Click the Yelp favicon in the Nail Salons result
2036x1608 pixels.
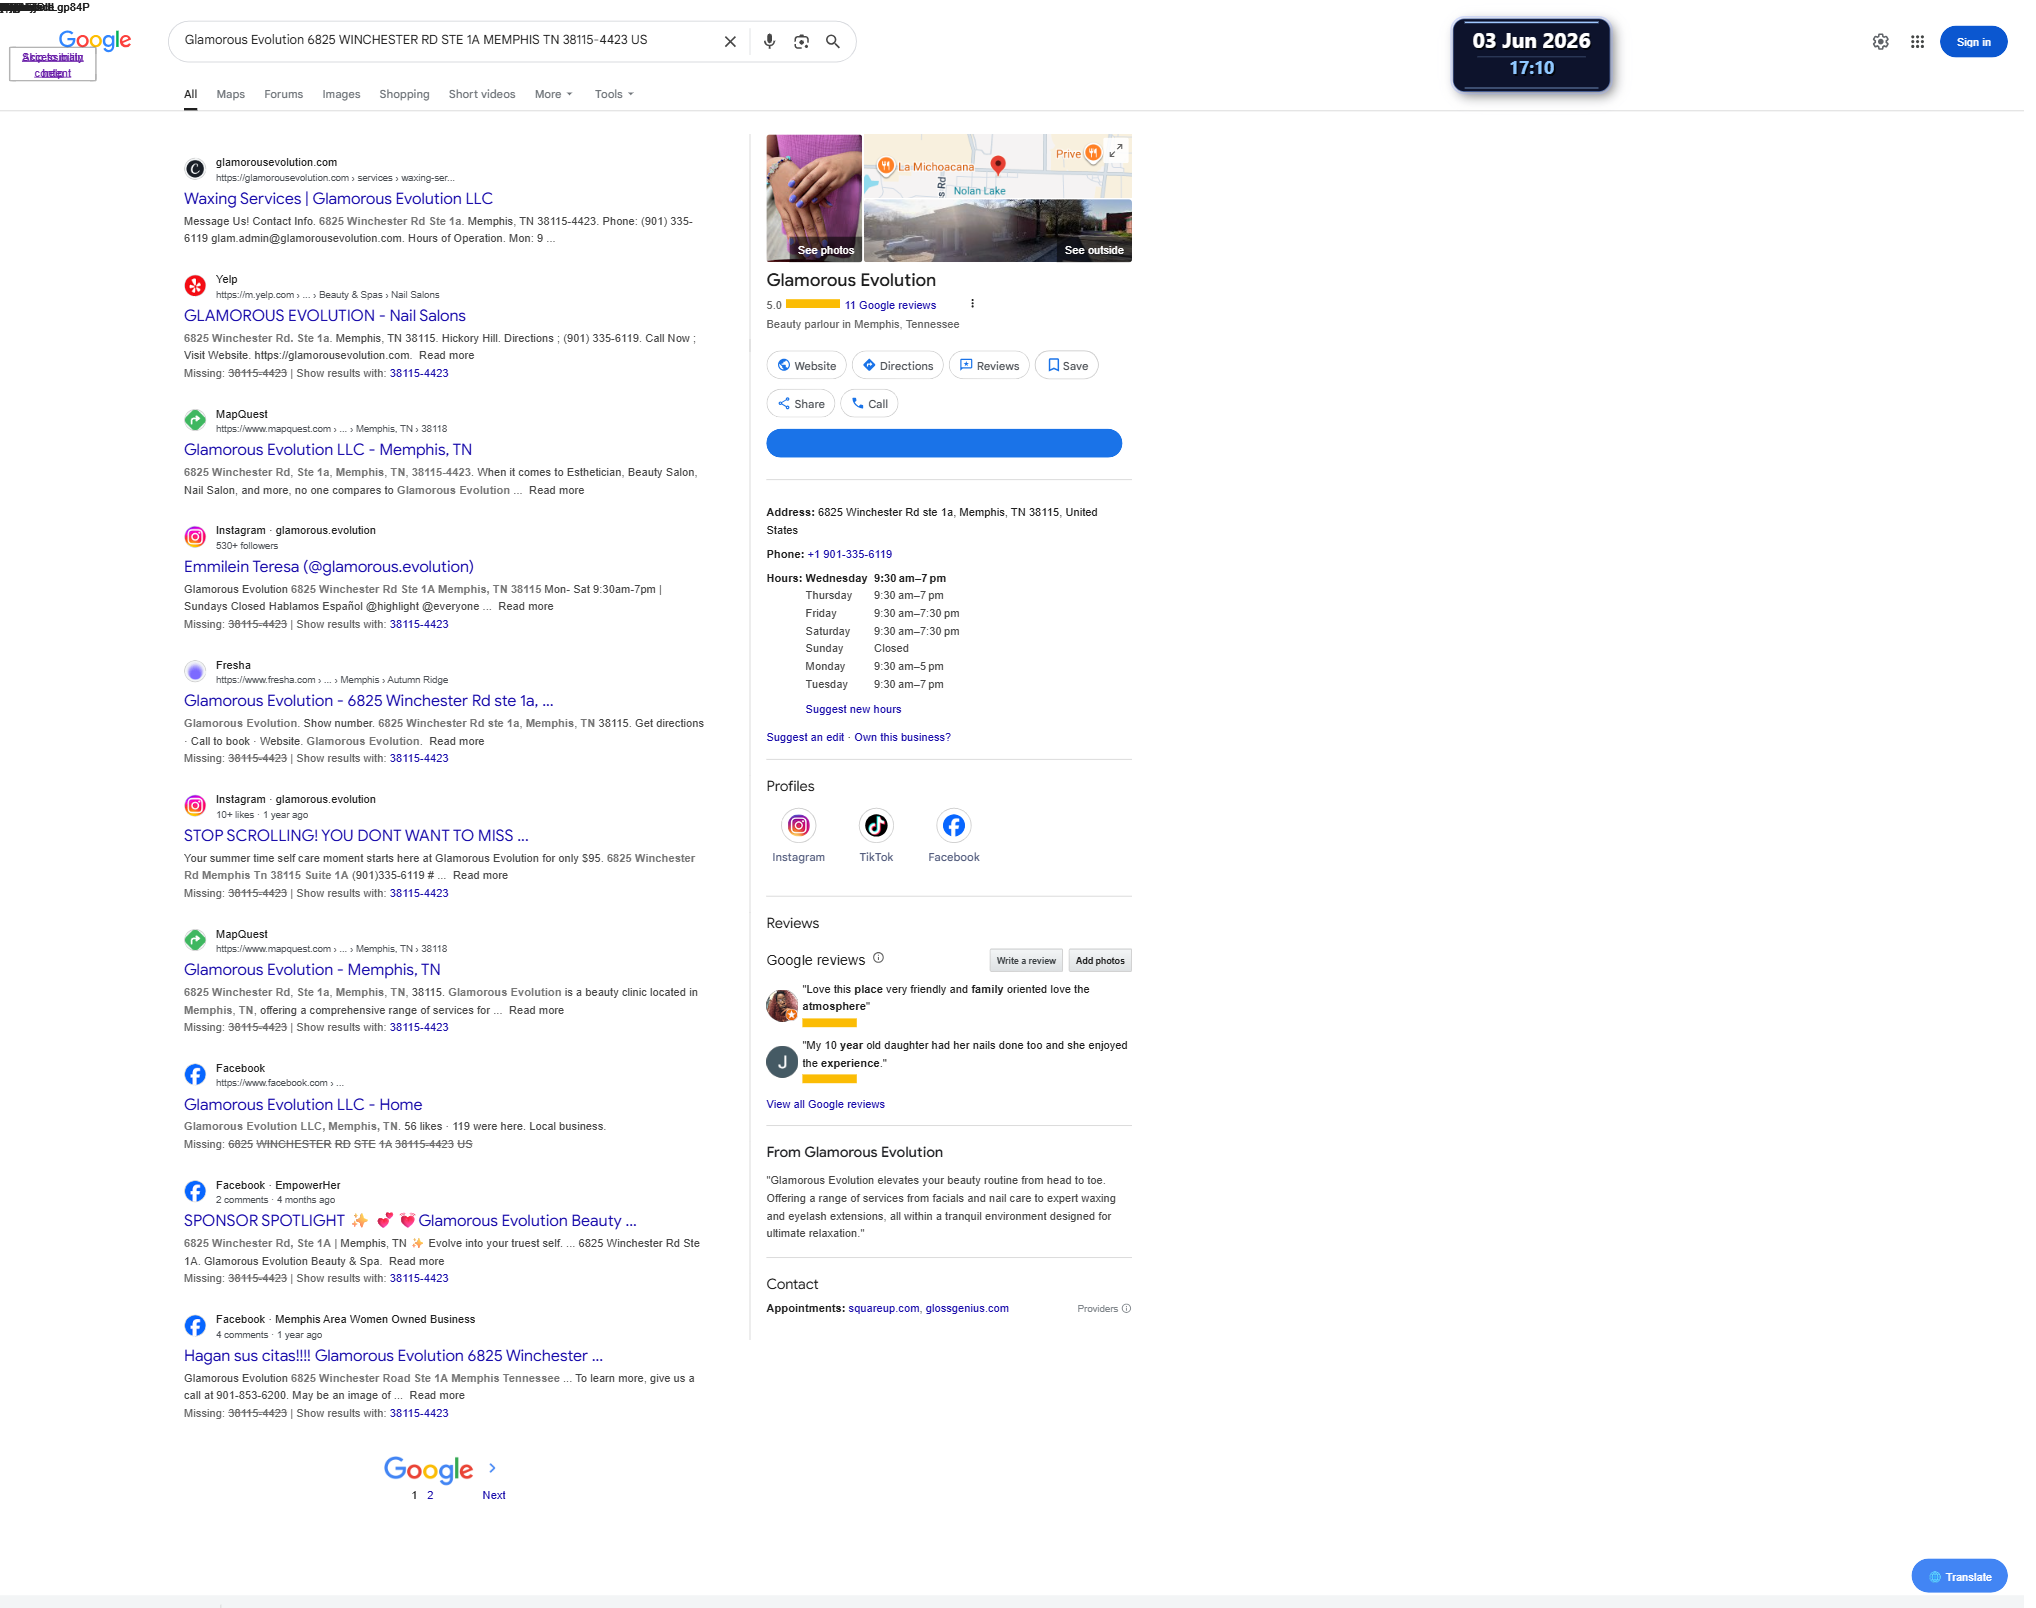195,286
